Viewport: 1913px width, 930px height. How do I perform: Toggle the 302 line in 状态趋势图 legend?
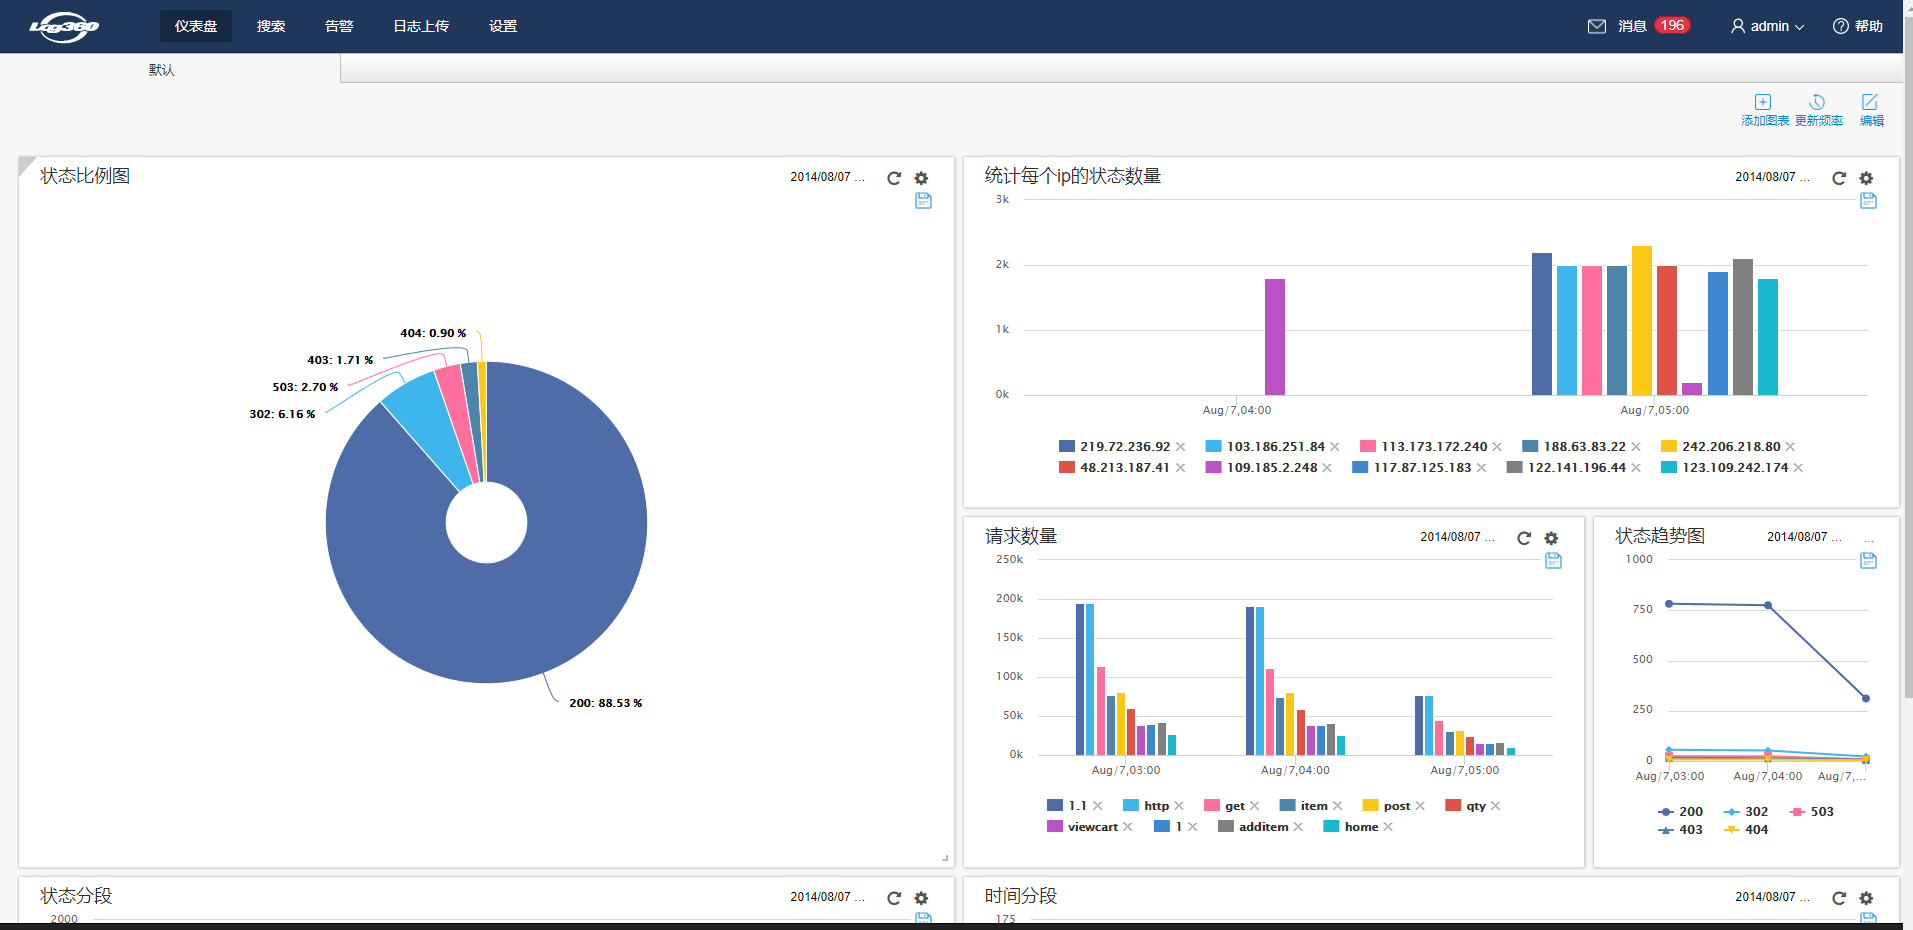point(1746,812)
